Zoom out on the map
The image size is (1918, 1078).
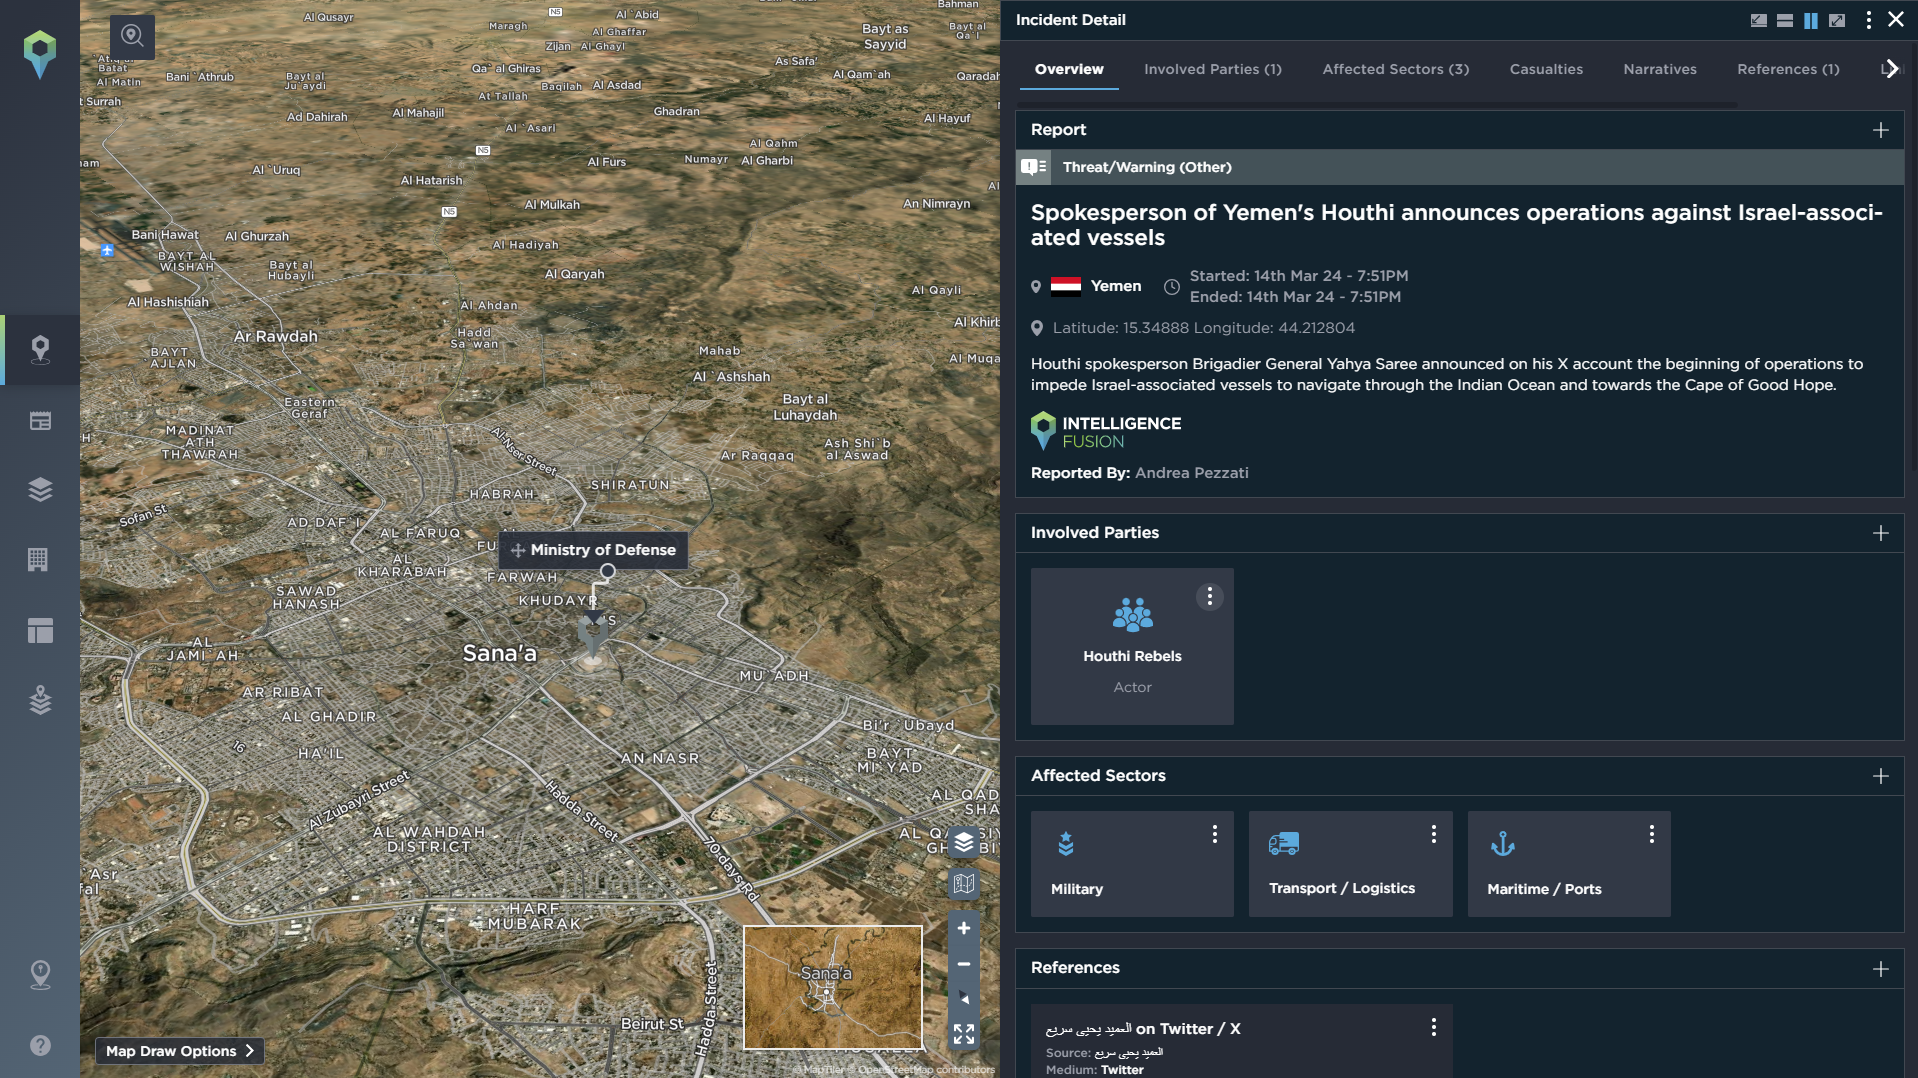pyautogui.click(x=964, y=964)
